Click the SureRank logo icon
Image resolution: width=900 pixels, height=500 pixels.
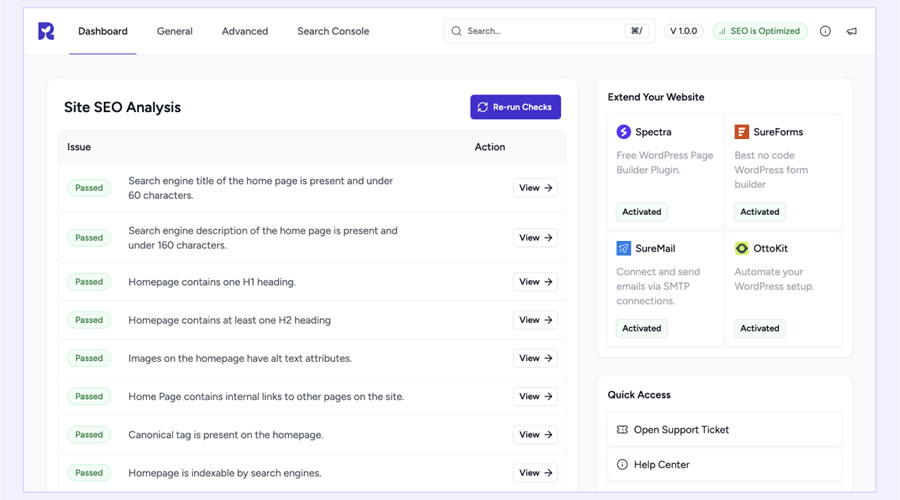(46, 31)
